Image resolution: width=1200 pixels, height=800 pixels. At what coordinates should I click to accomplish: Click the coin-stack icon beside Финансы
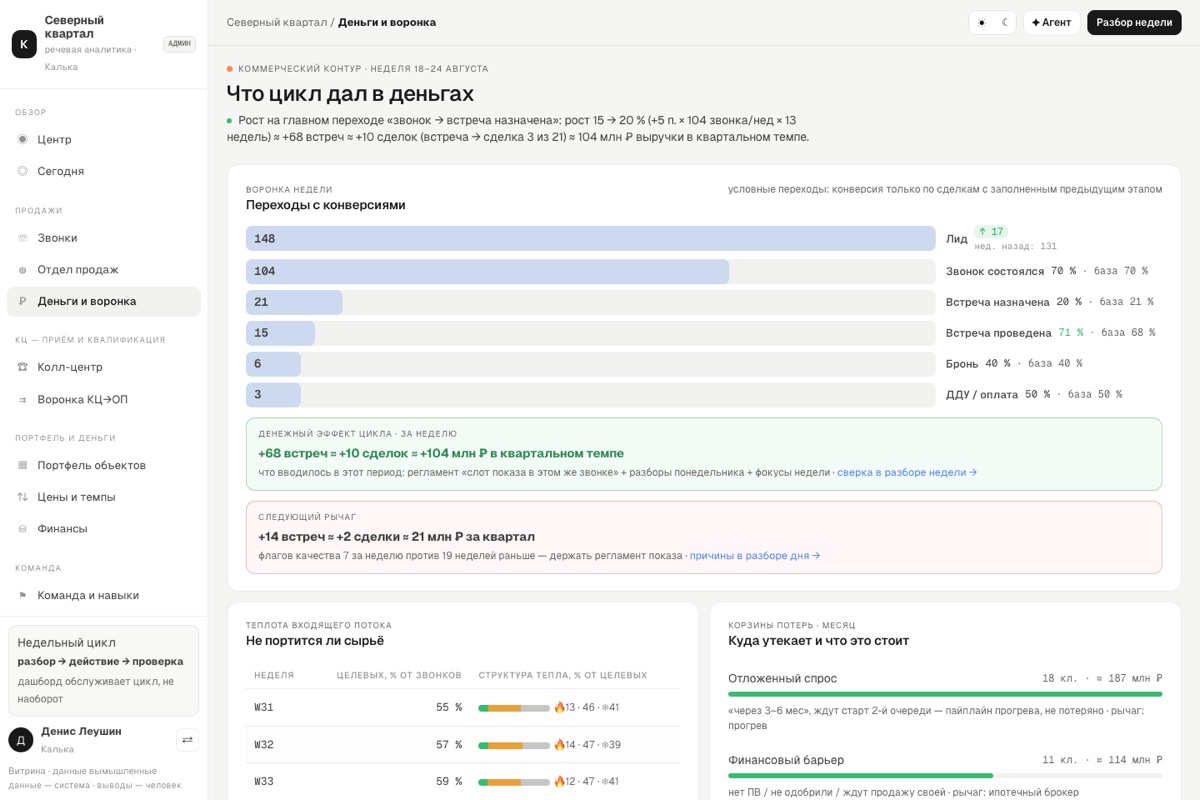click(x=23, y=529)
